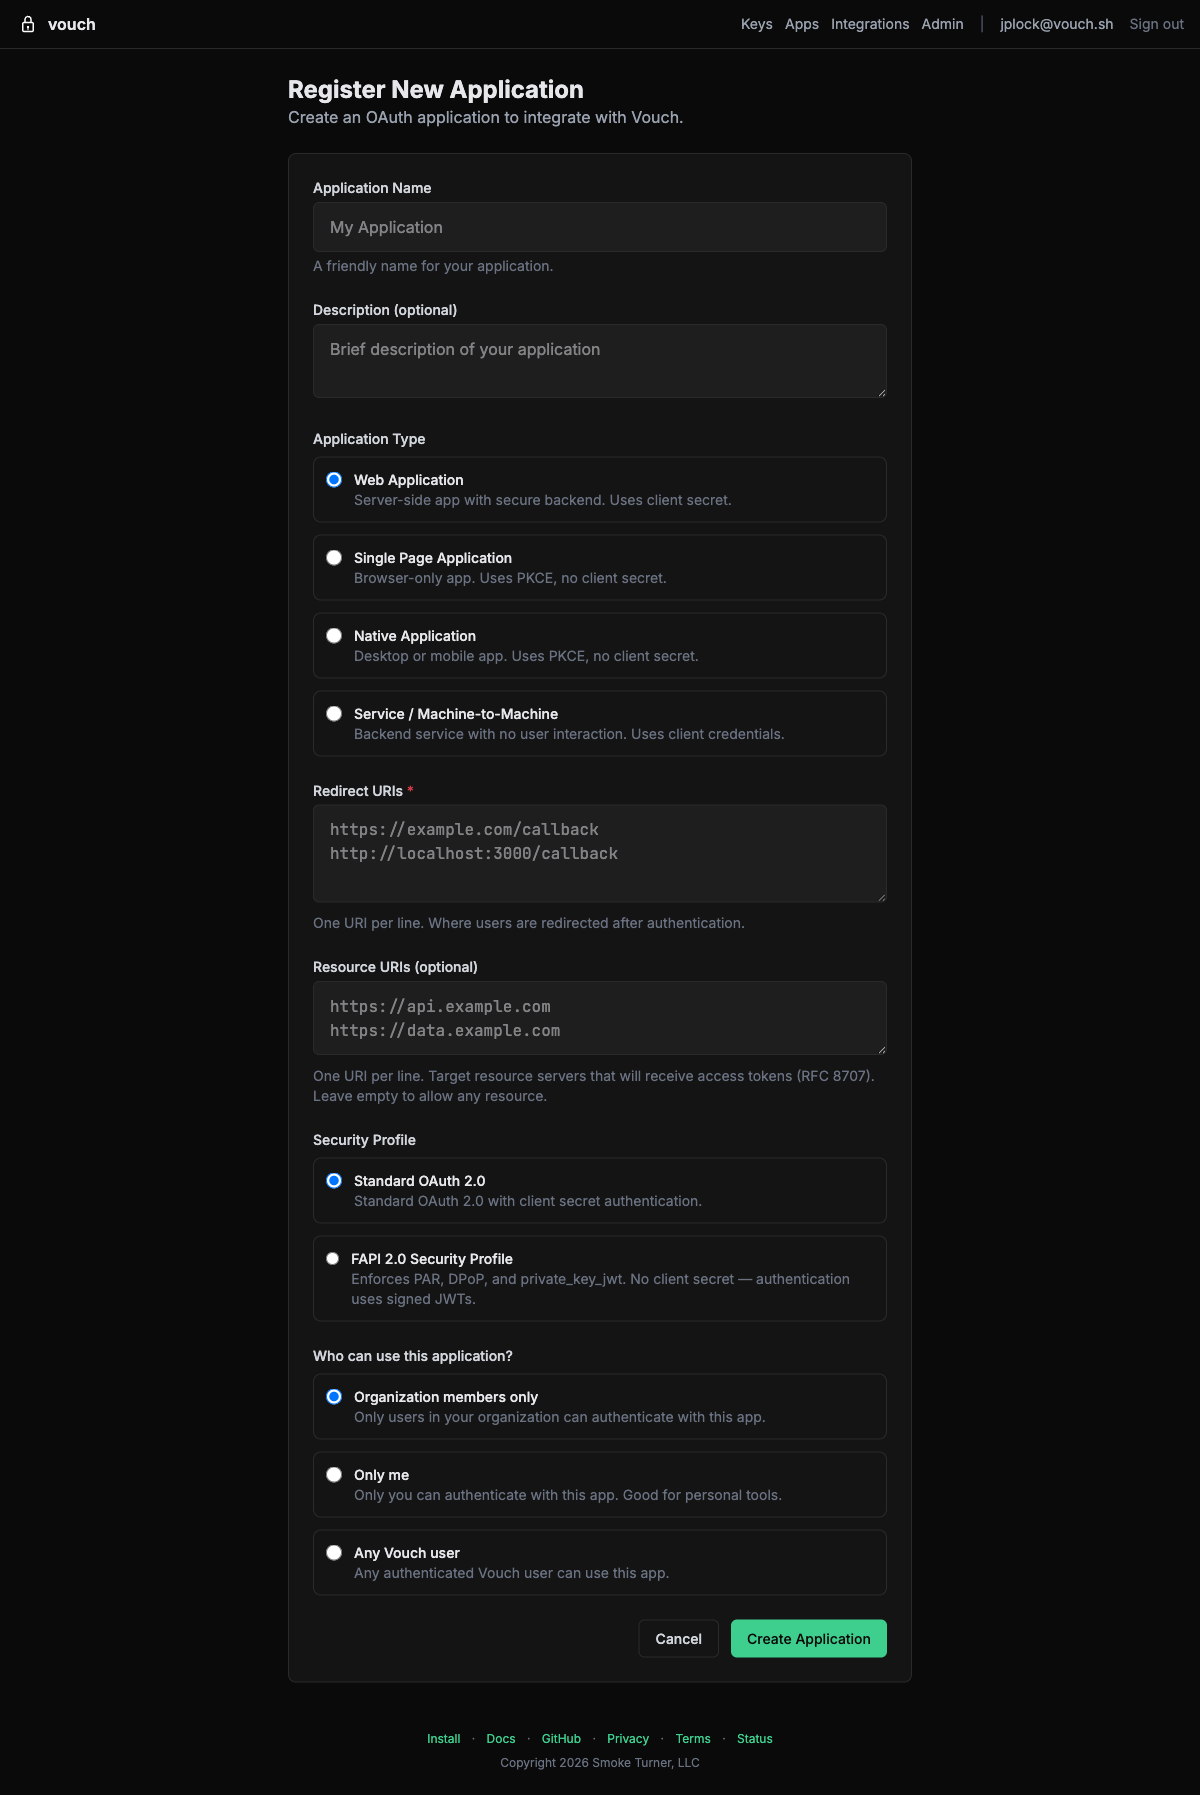
Task: Click the Resource URIs text area
Action: 599,1018
